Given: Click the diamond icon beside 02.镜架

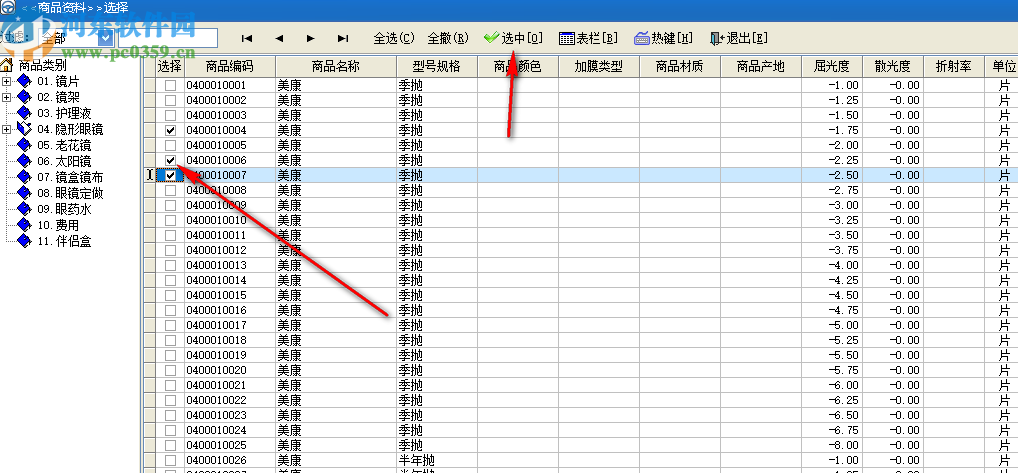Looking at the screenshot, I should 24,97.
